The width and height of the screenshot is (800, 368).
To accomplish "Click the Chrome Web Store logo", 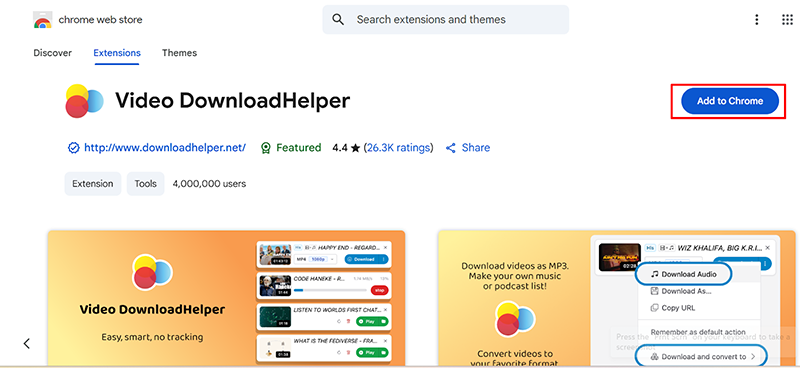I will pos(42,20).
